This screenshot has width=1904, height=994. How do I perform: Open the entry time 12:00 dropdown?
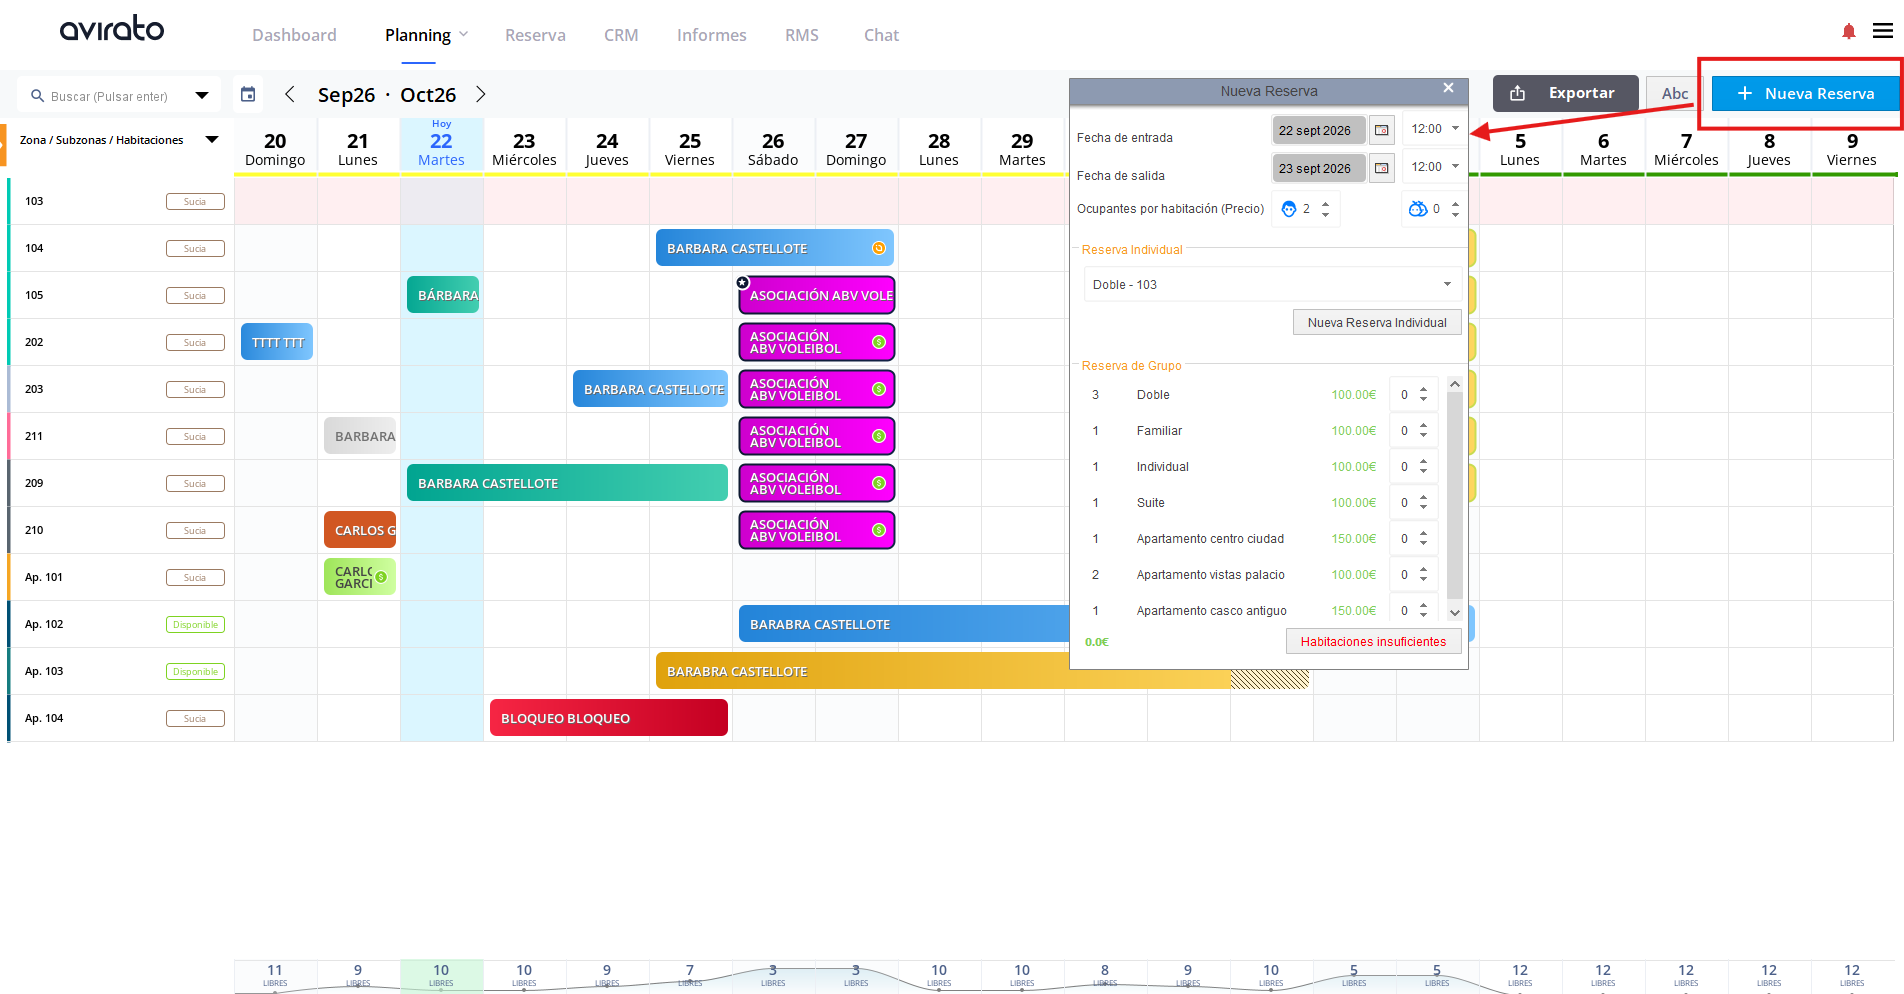[x=1434, y=129]
